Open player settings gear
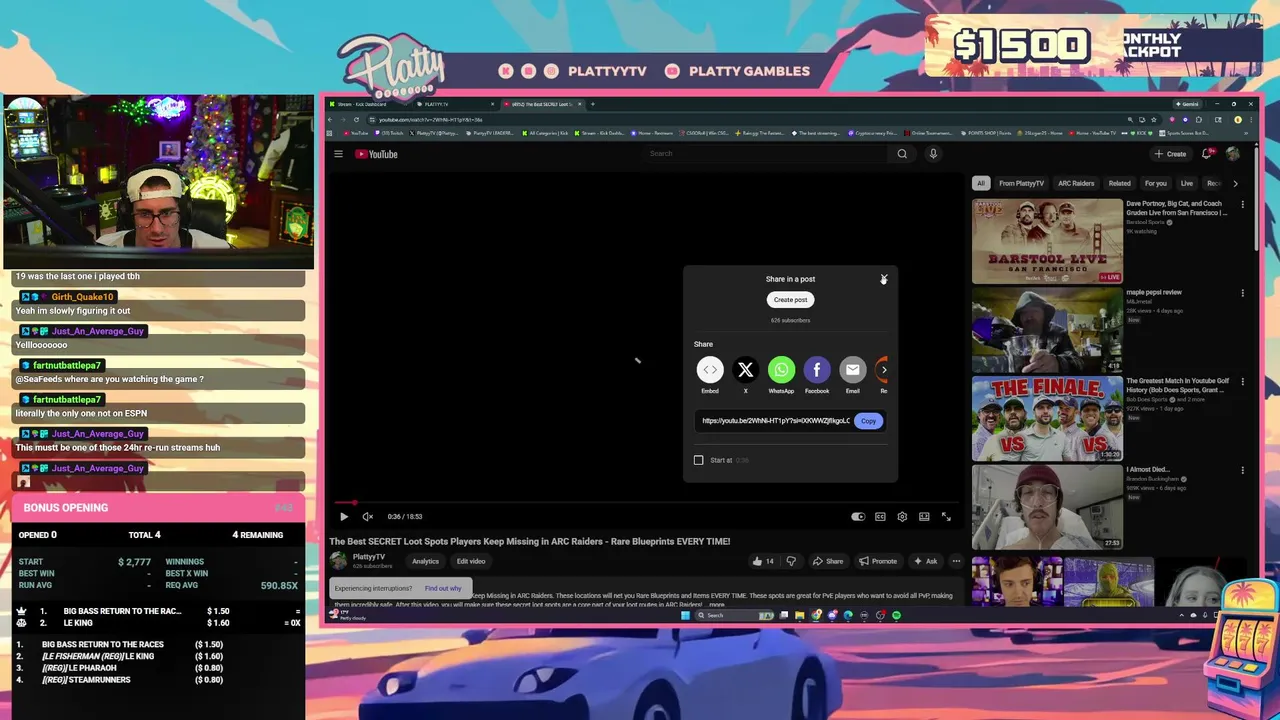Image resolution: width=1280 pixels, height=720 pixels. (x=902, y=517)
